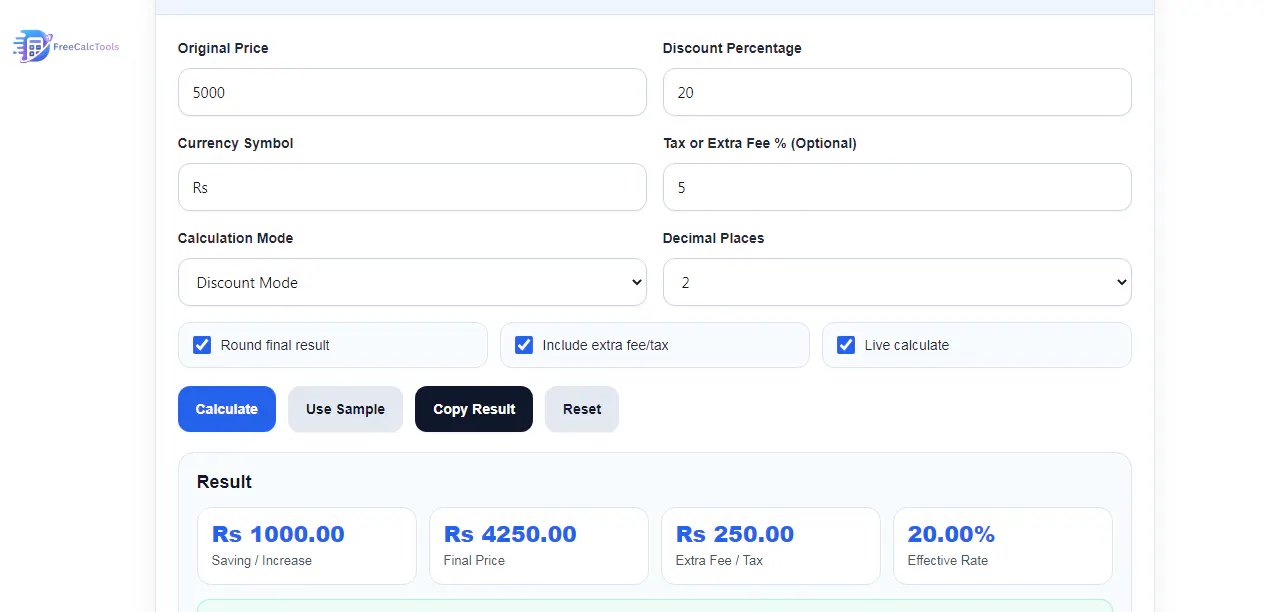Select the Currency Symbol text box
Image resolution: width=1264 pixels, height=612 pixels.
tap(412, 187)
